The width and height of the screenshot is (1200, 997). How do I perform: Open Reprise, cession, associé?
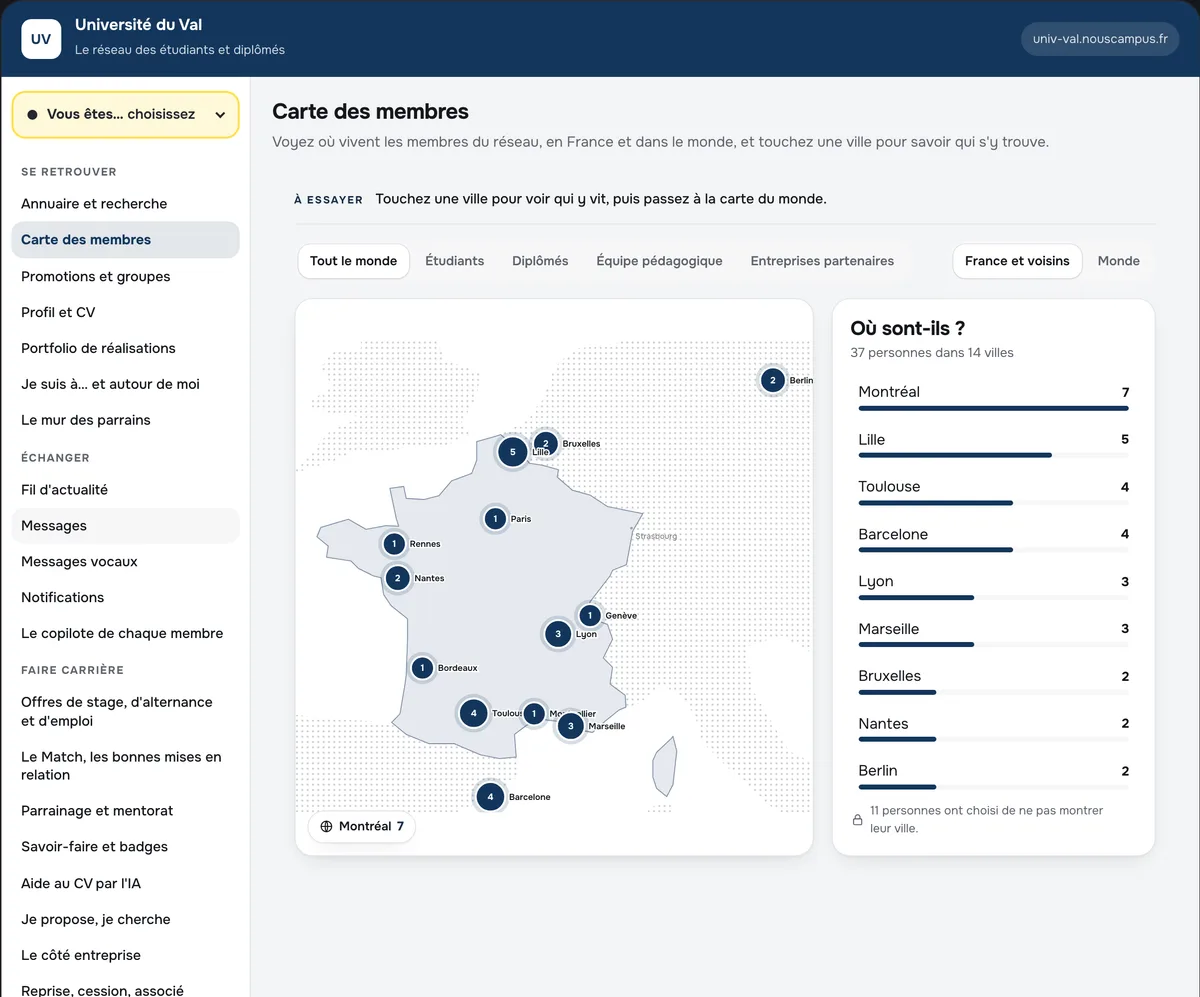click(125, 989)
